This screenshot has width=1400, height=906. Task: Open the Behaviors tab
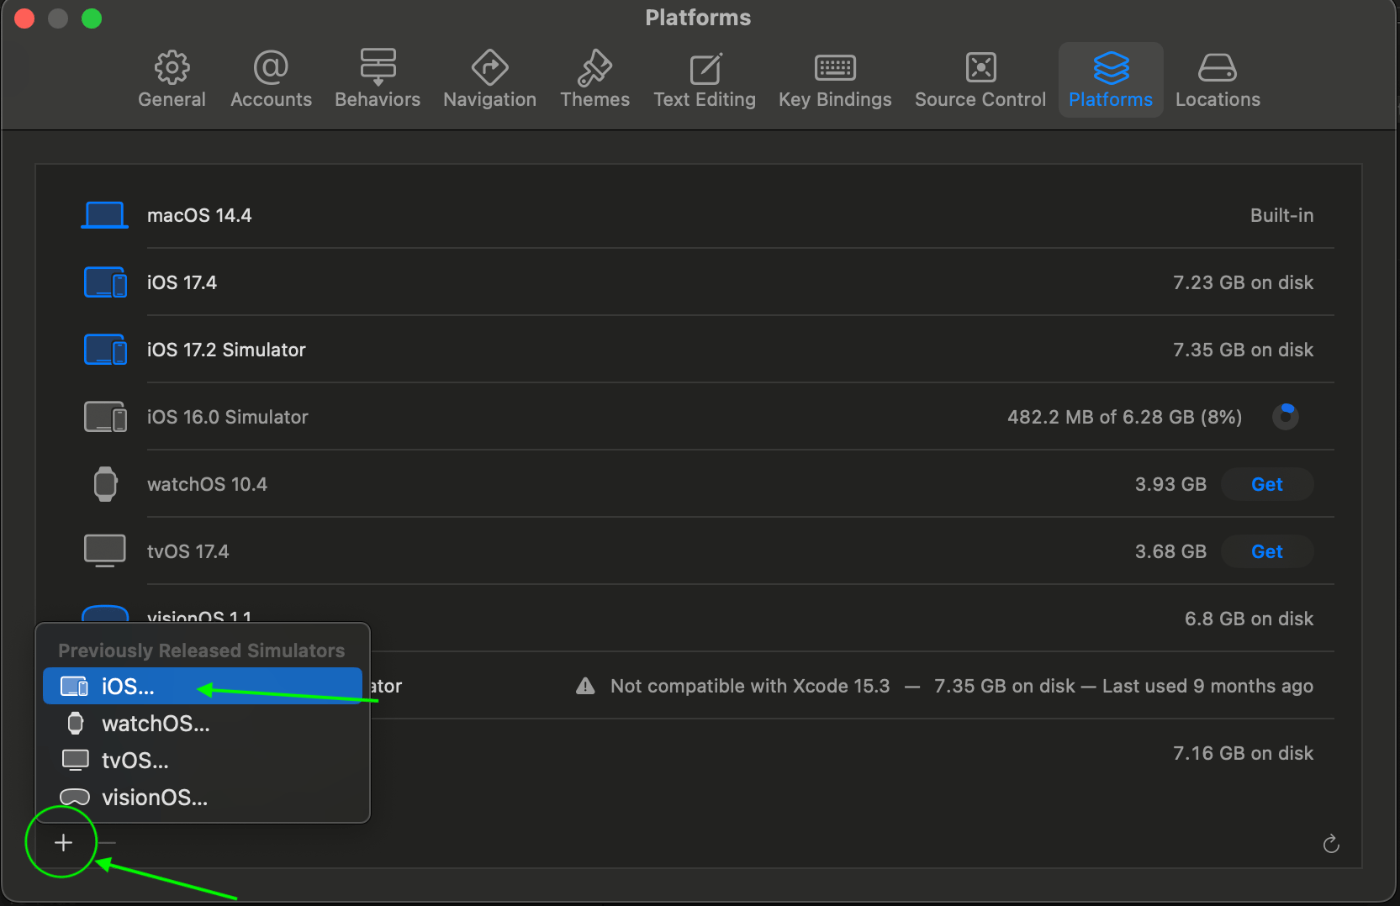[x=377, y=80]
